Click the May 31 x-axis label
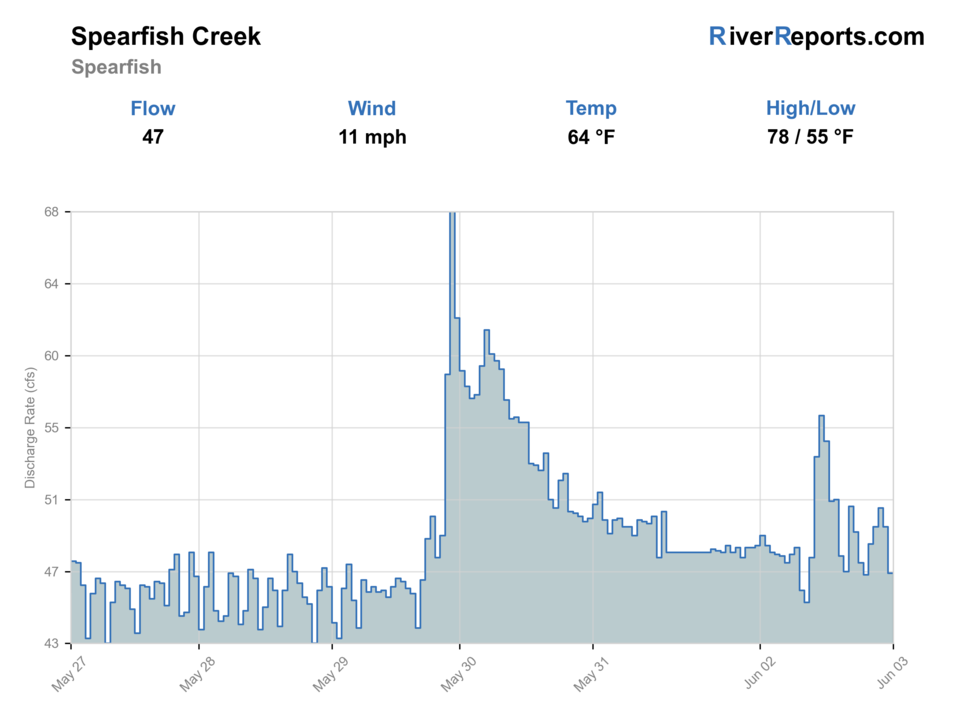The image size is (960, 720). click(x=590, y=674)
